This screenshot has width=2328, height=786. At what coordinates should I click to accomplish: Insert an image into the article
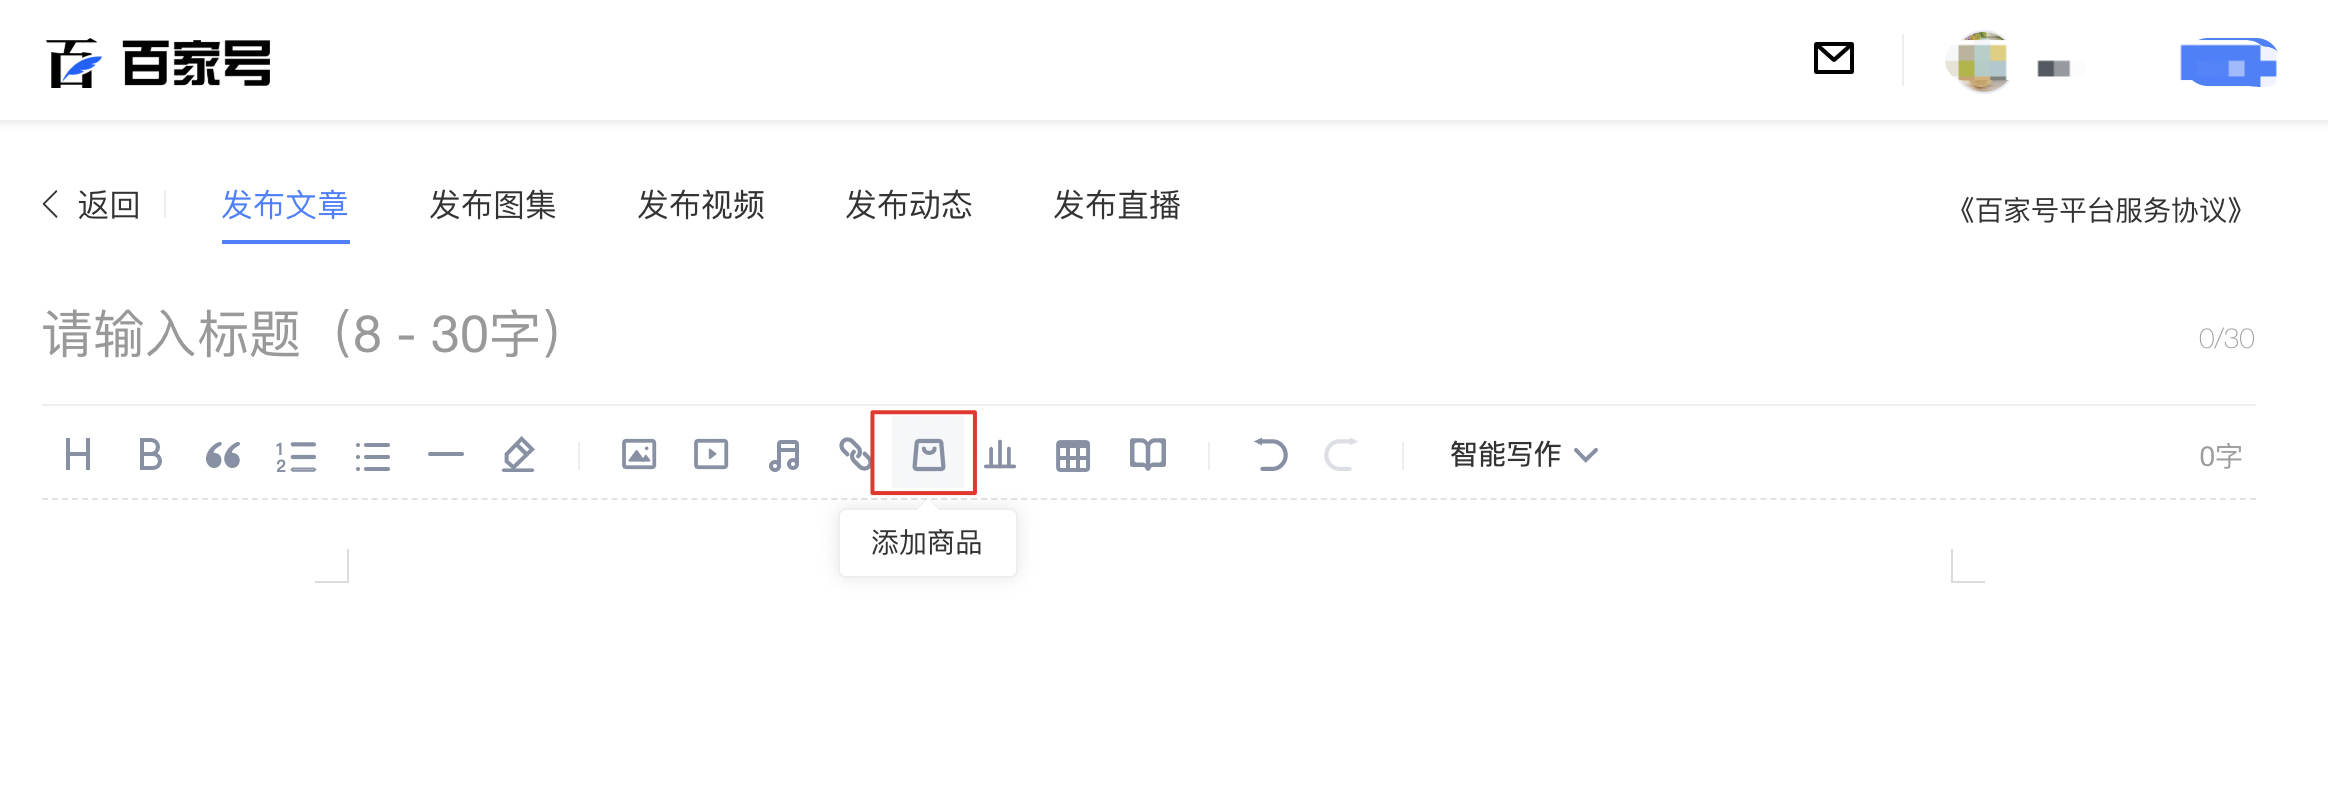[639, 455]
